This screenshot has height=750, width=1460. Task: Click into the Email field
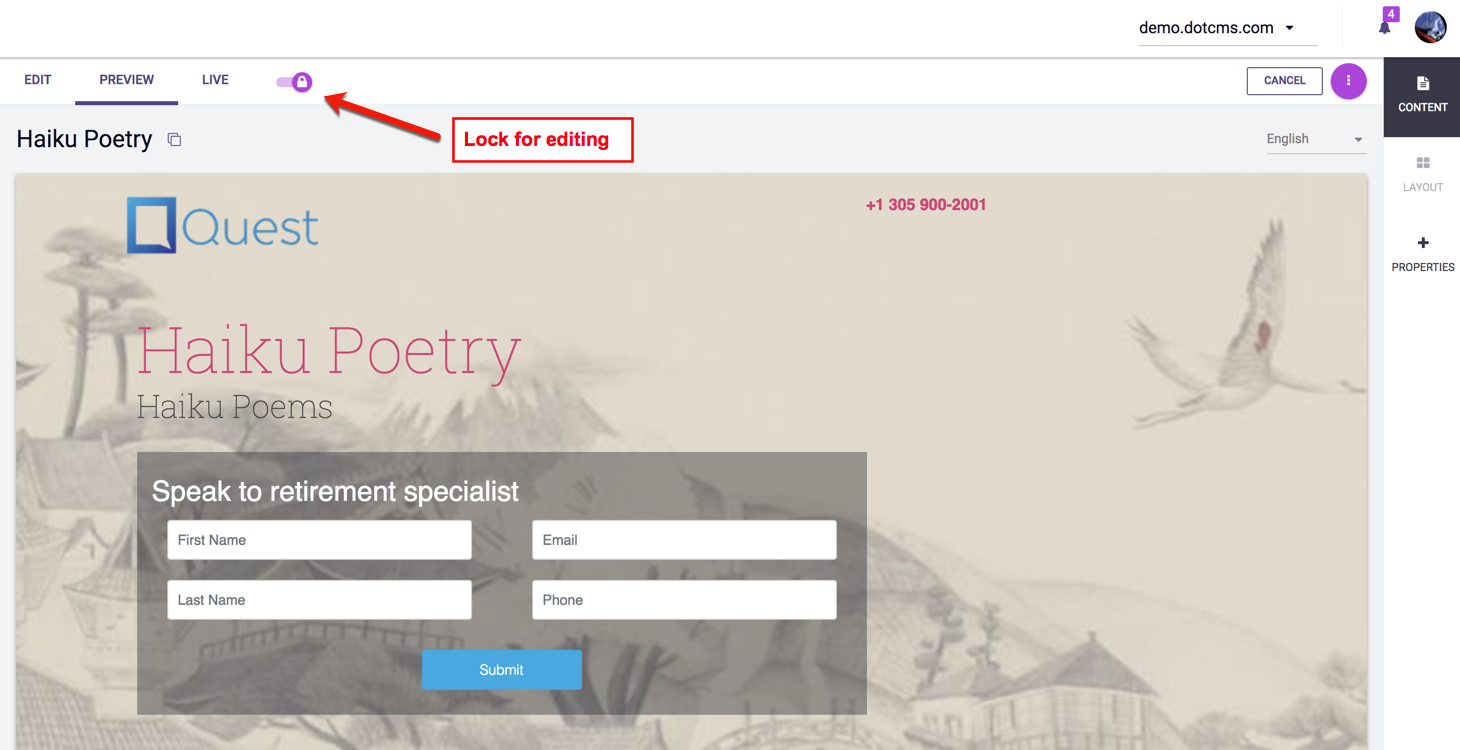tap(684, 540)
